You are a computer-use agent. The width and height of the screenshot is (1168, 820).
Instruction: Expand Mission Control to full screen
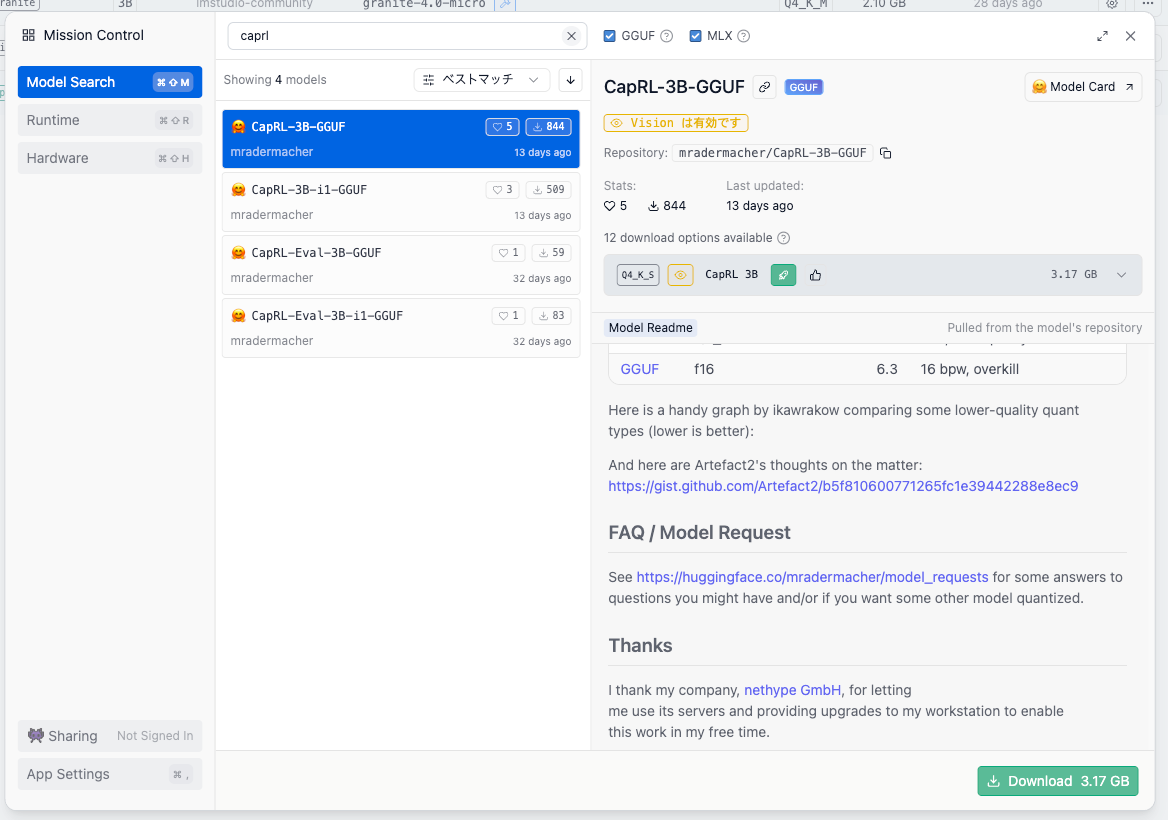(1102, 36)
